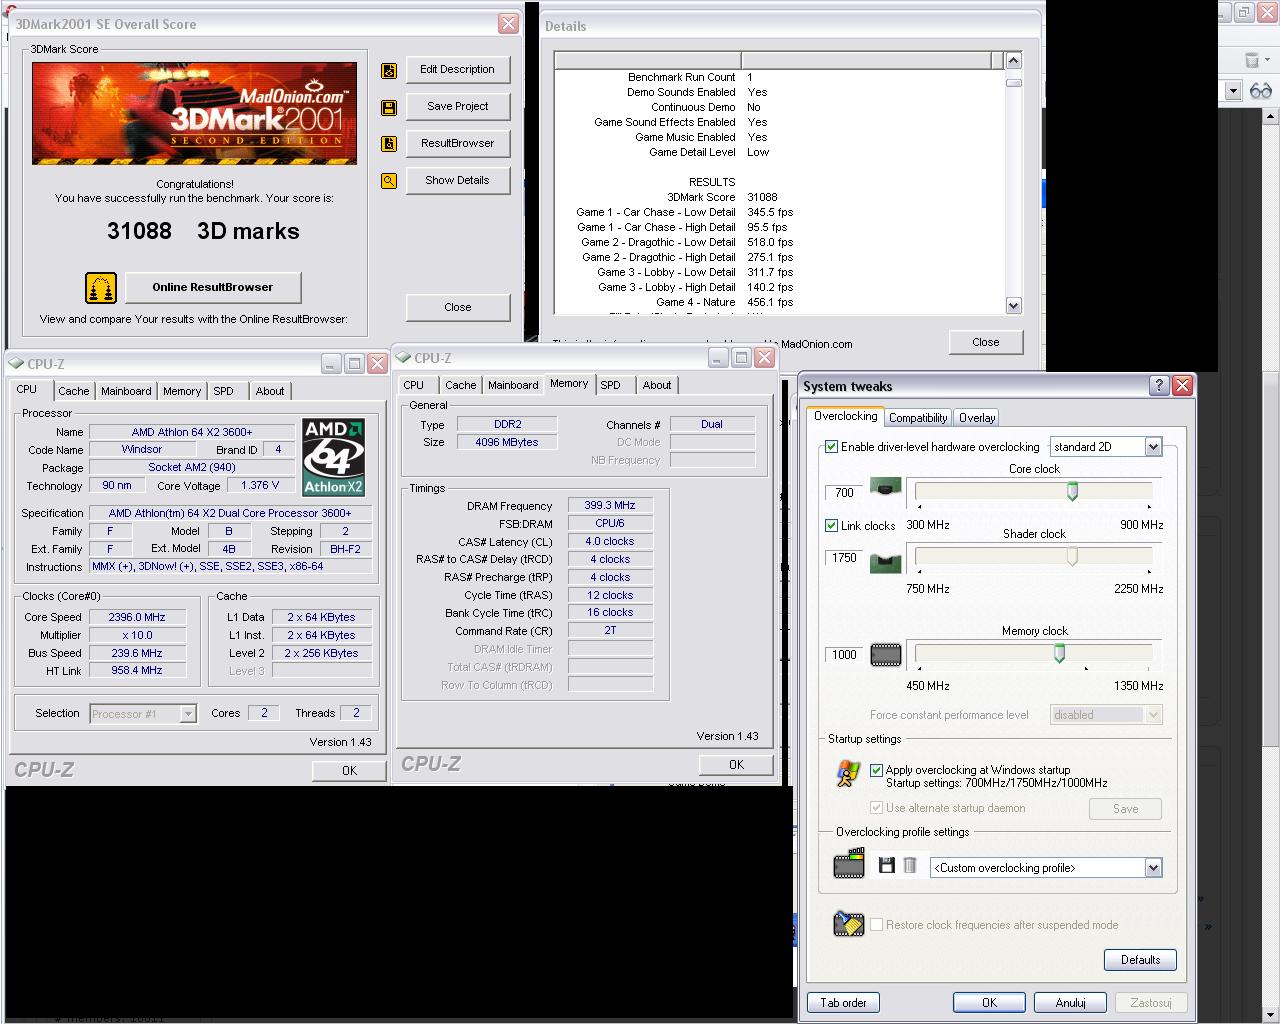Click the 3DMark2001 banner image
This screenshot has width=1280, height=1024.
coord(194,113)
